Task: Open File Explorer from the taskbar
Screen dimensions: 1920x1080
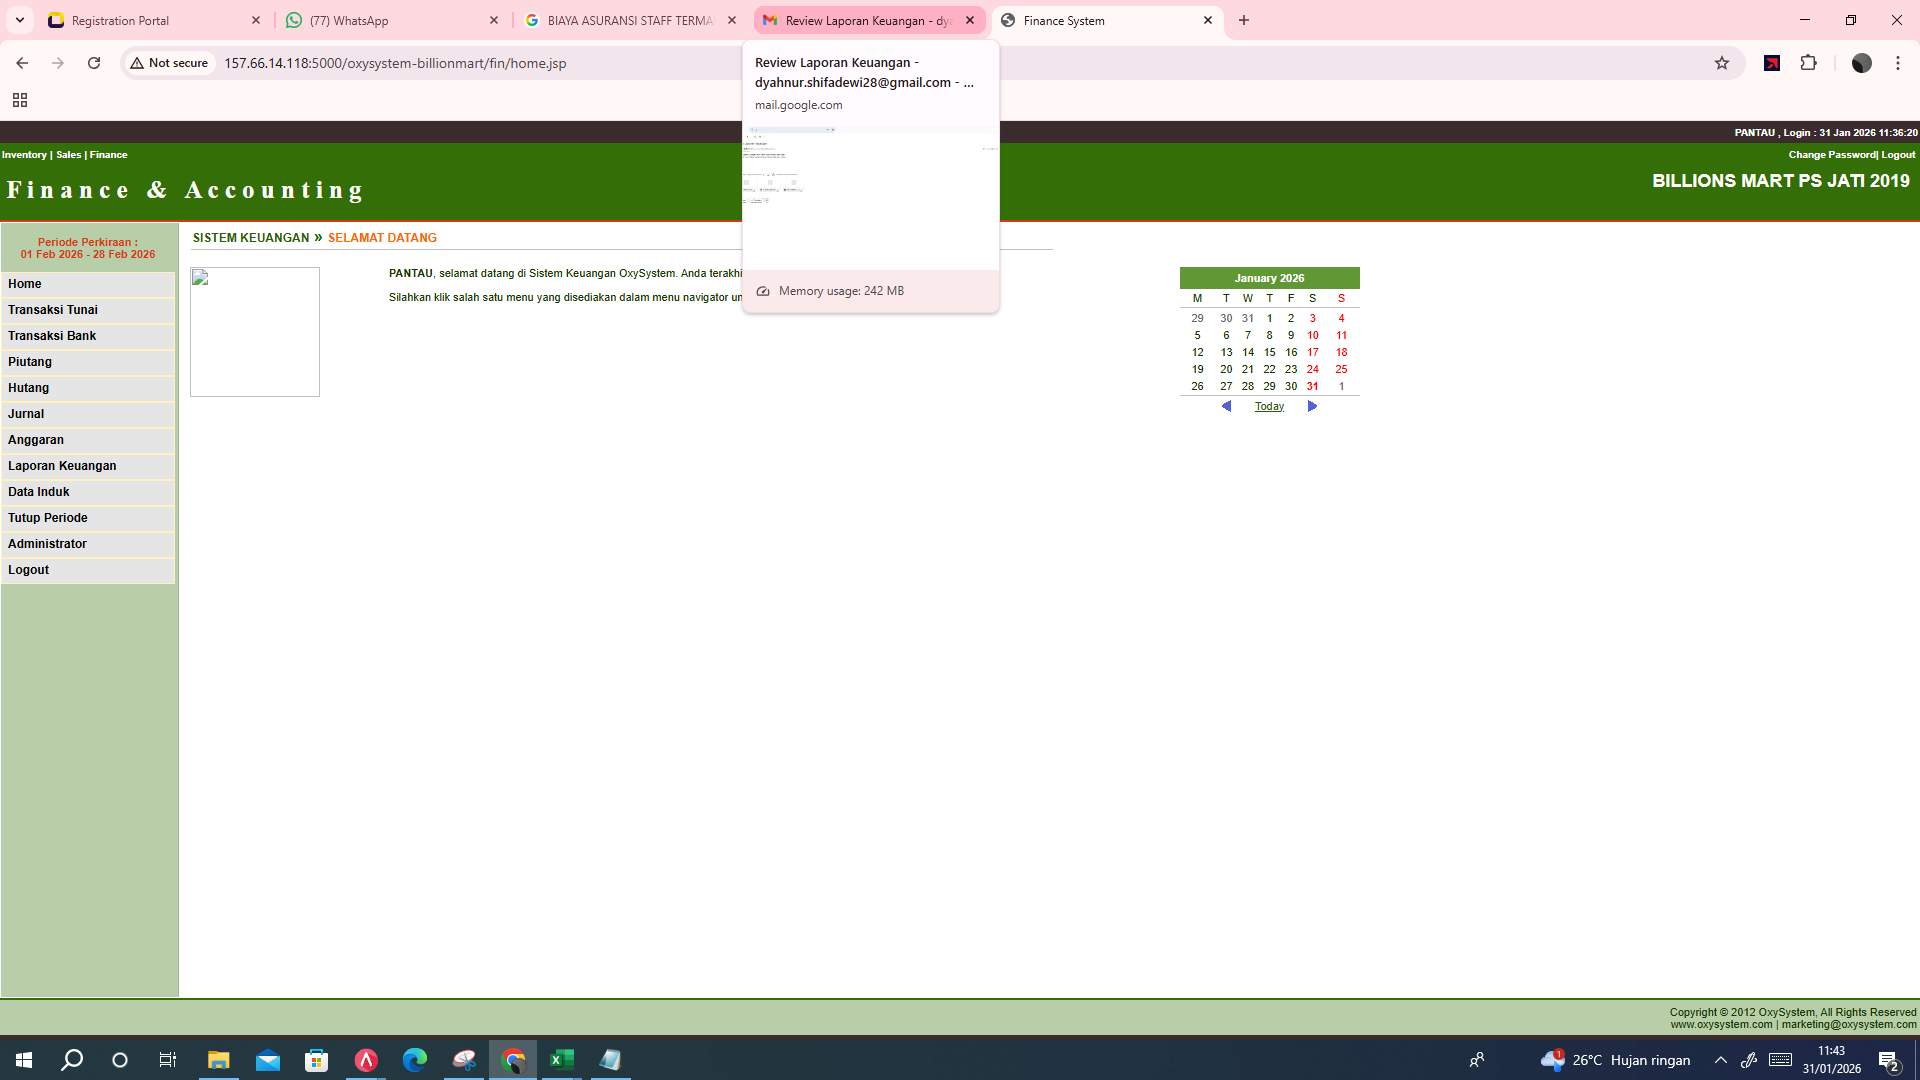Action: pos(218,1059)
